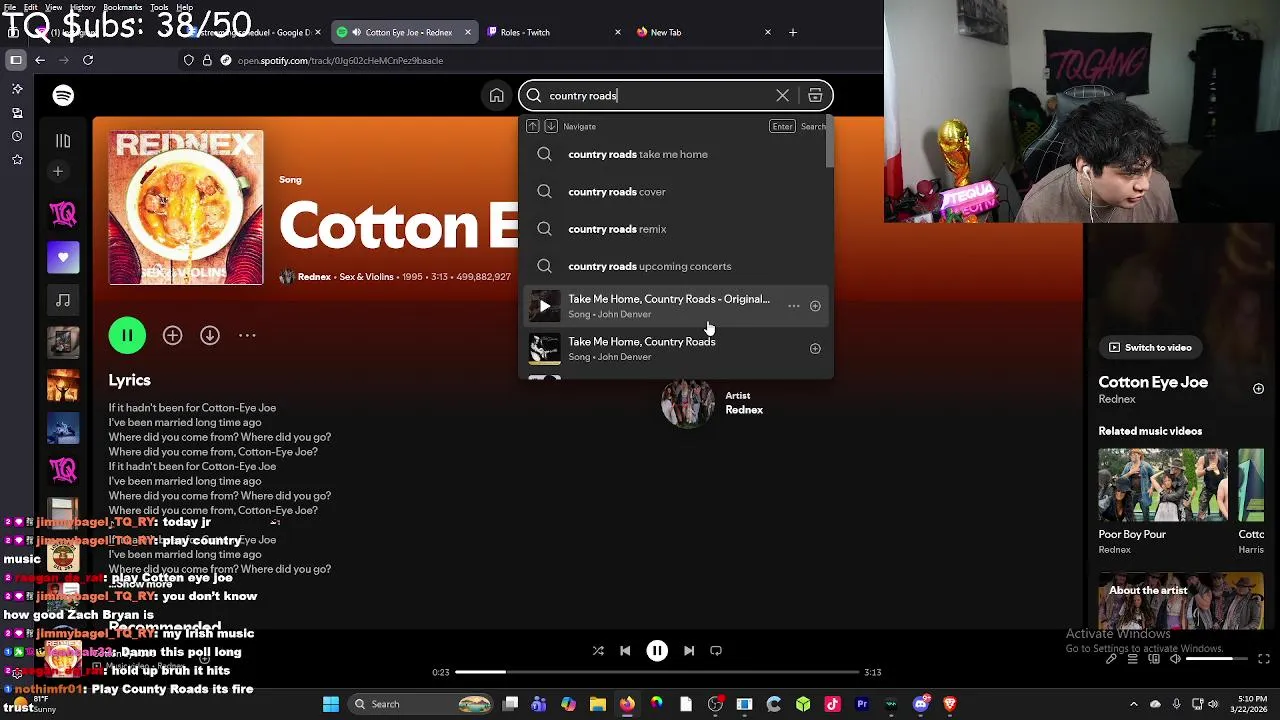Open Your Library in sidebar

pyautogui.click(x=63, y=141)
